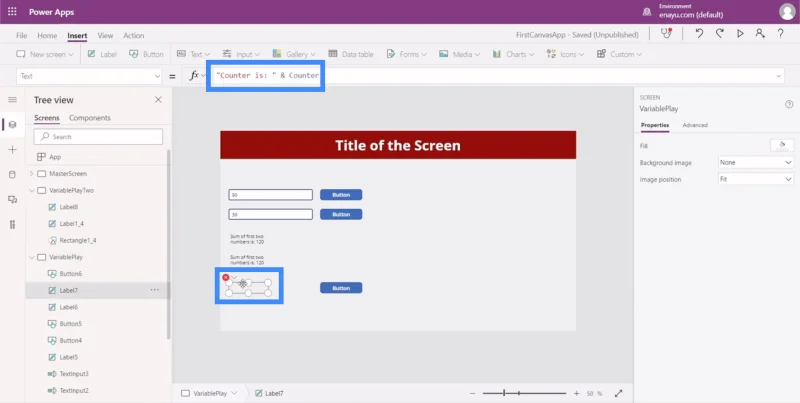Open the File menu

tap(21, 35)
